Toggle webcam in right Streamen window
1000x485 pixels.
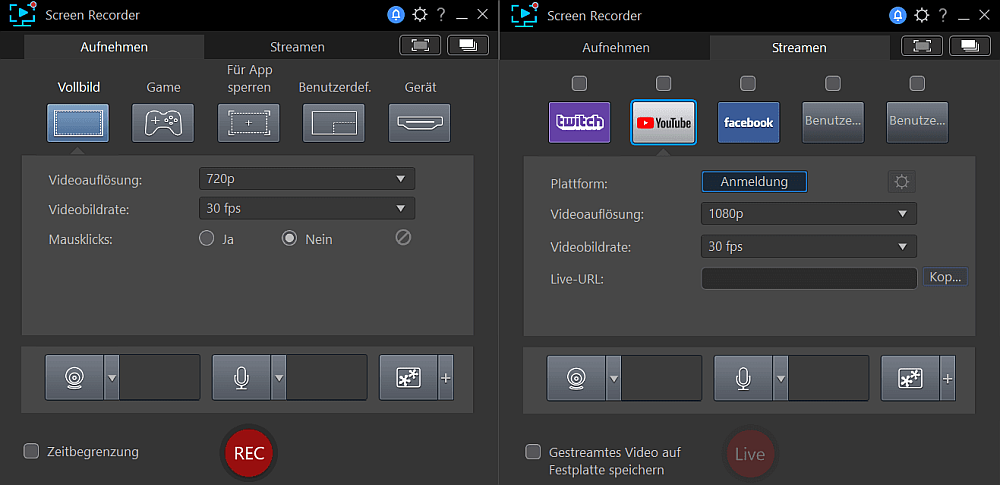576,378
